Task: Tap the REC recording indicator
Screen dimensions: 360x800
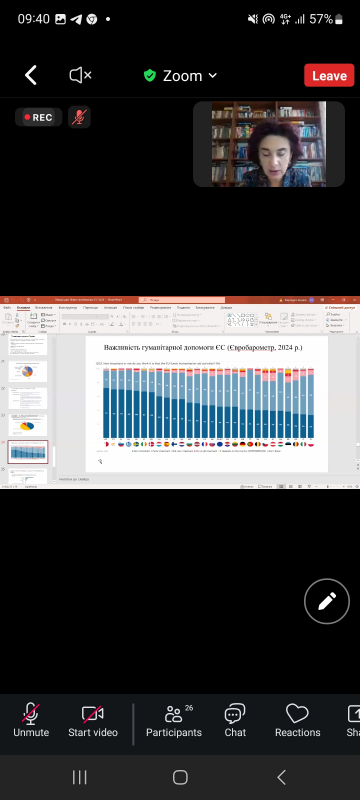Action: click(39, 117)
